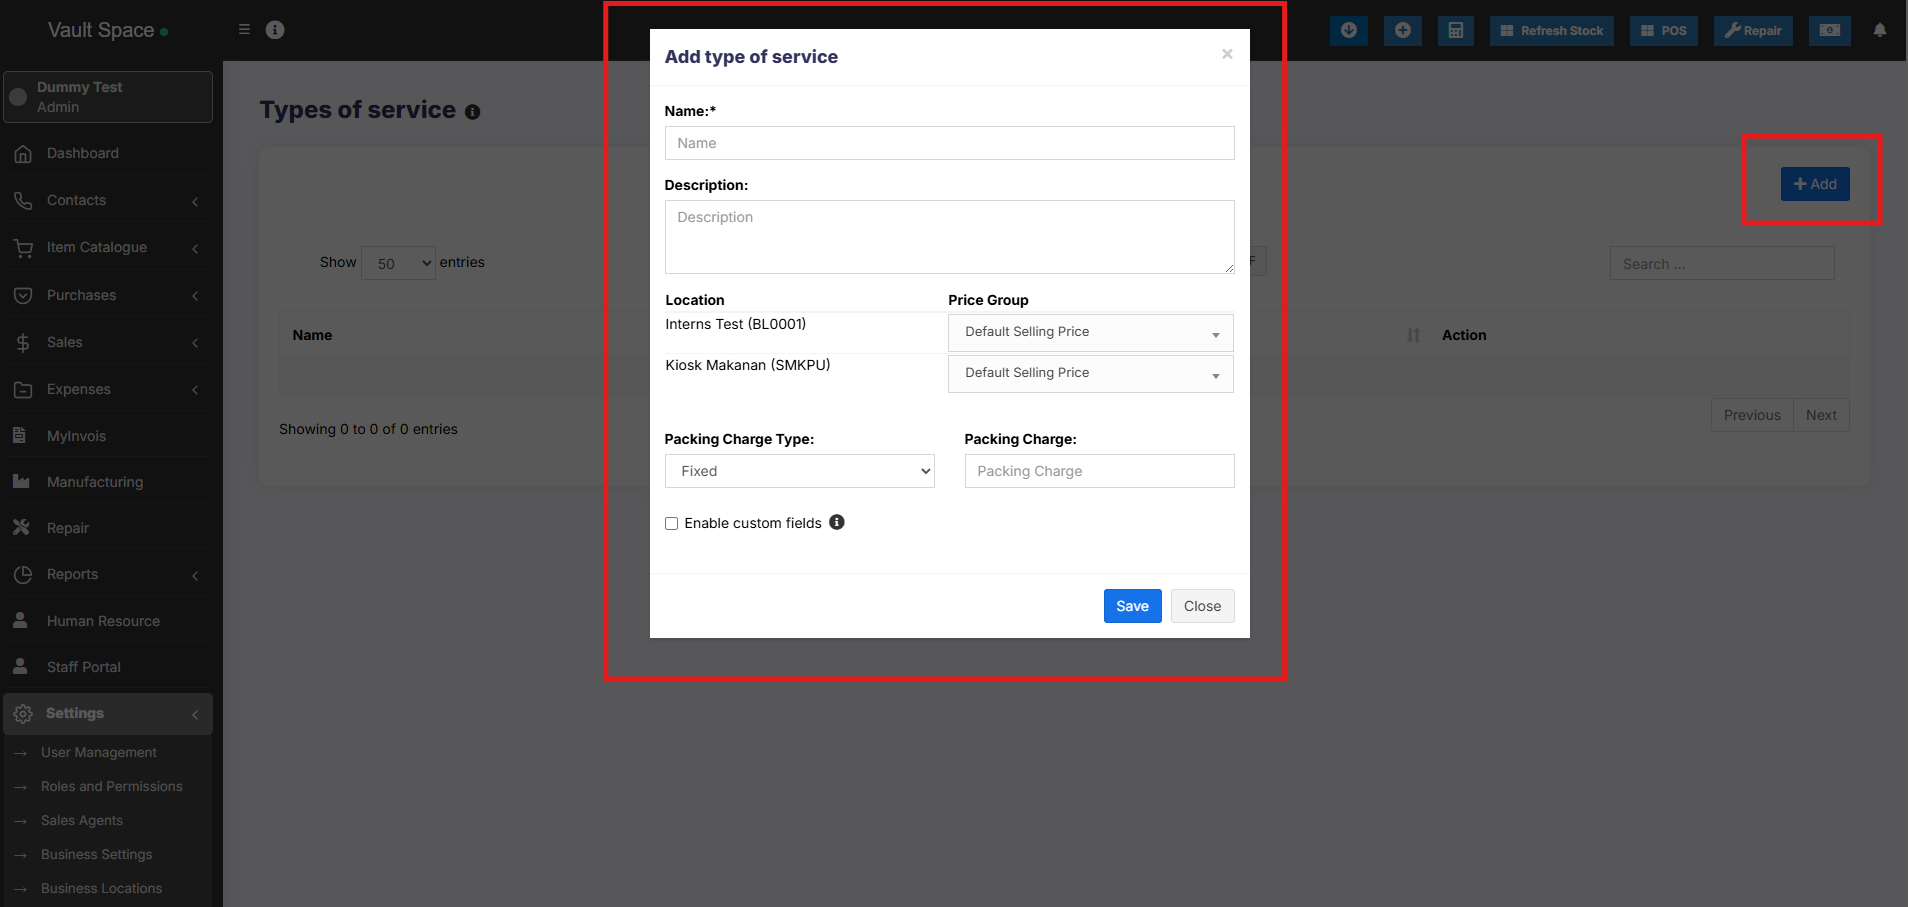
Task: Change the show entries count dropdown
Action: [398, 263]
